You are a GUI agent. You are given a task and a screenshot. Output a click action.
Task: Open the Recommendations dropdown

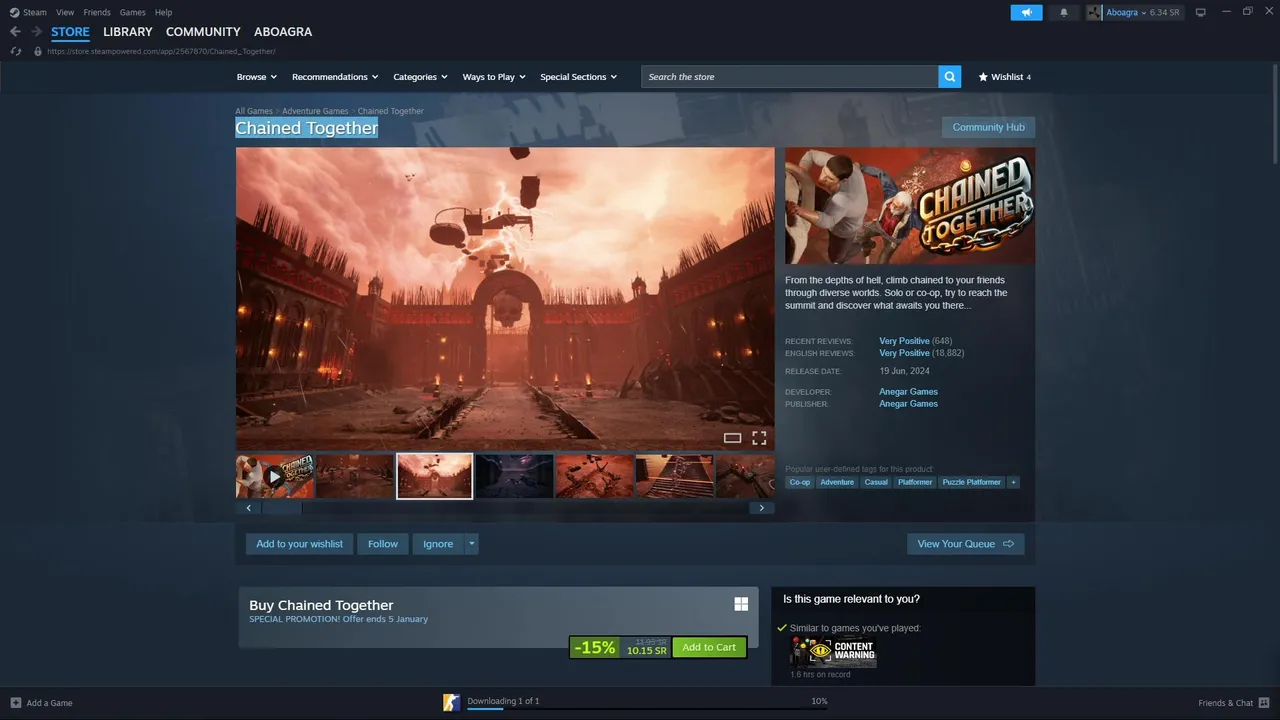(335, 77)
